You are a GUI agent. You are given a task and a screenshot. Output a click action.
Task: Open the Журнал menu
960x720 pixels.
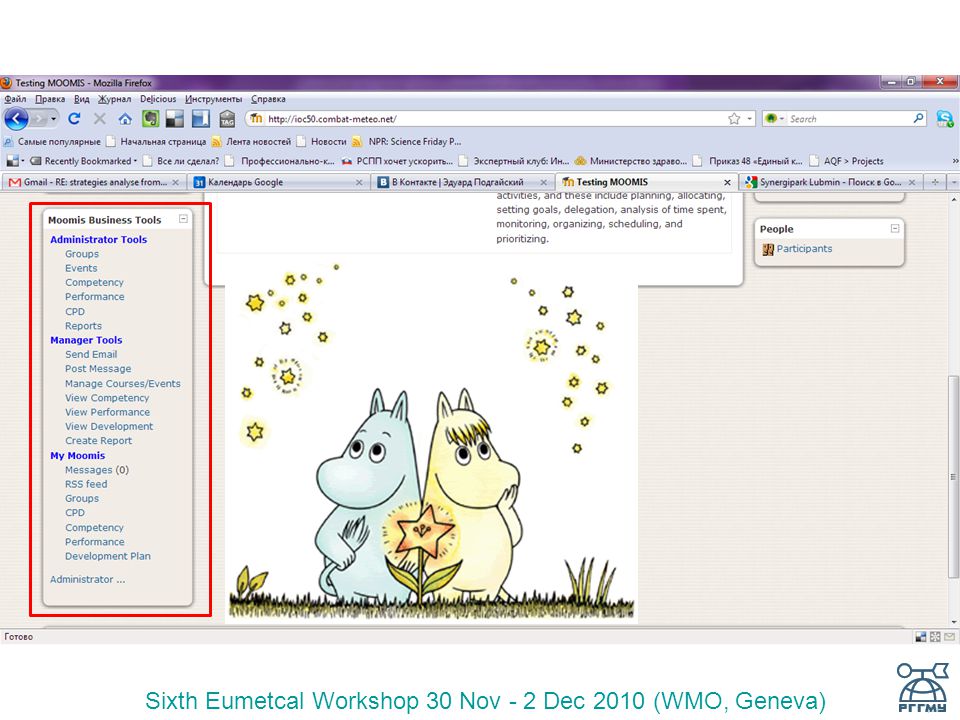coord(114,99)
